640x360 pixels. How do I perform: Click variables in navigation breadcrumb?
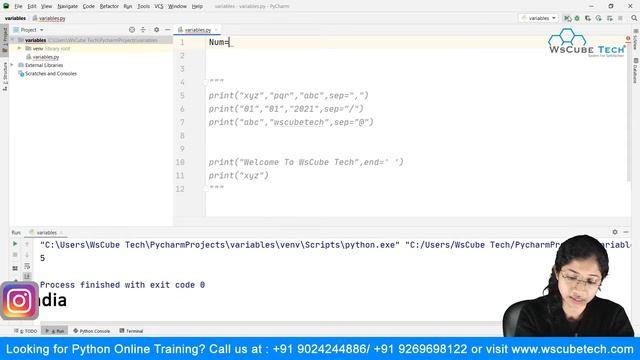coord(15,18)
